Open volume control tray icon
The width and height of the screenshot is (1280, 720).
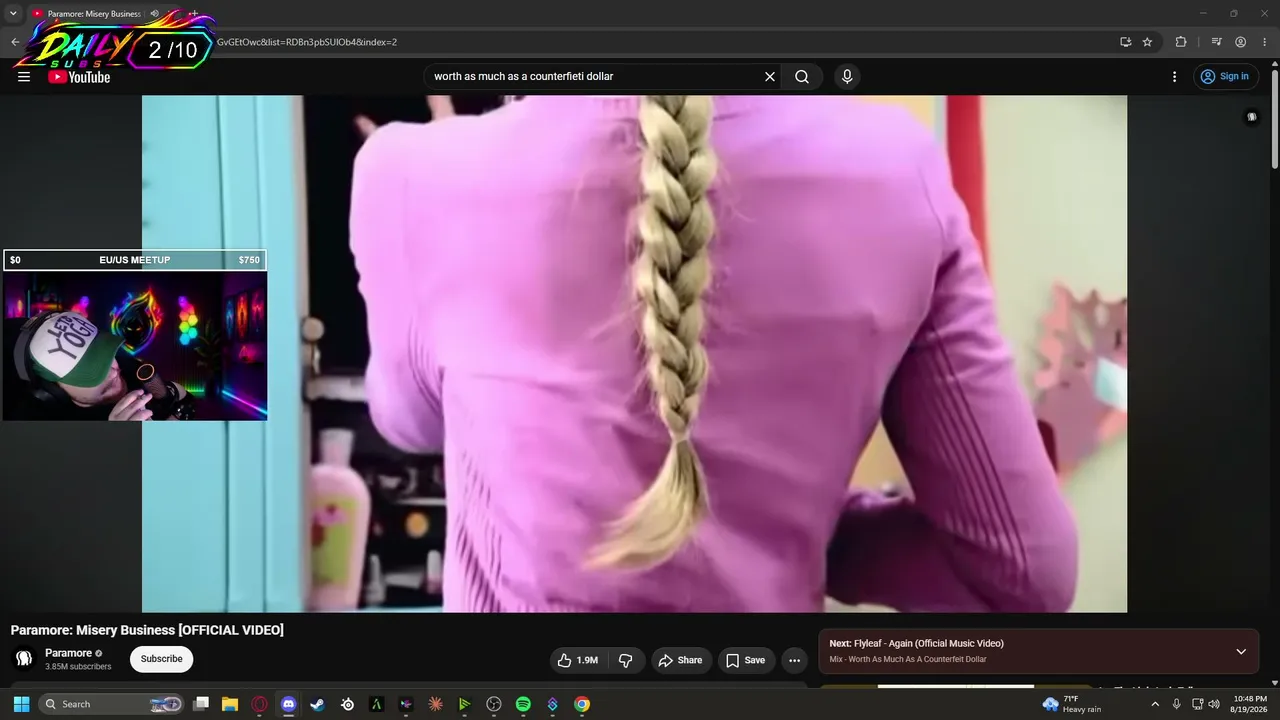pos(1214,704)
